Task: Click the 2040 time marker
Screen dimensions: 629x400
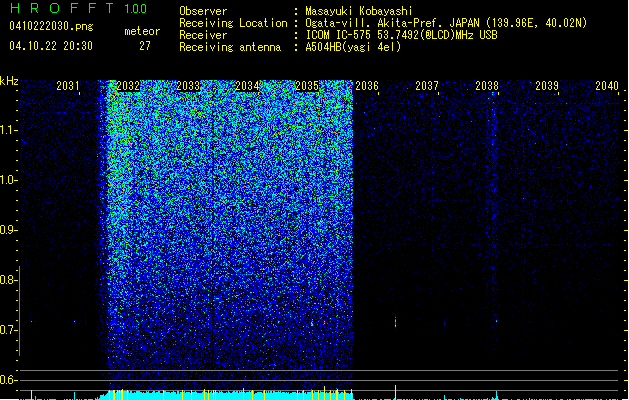Action: click(607, 86)
